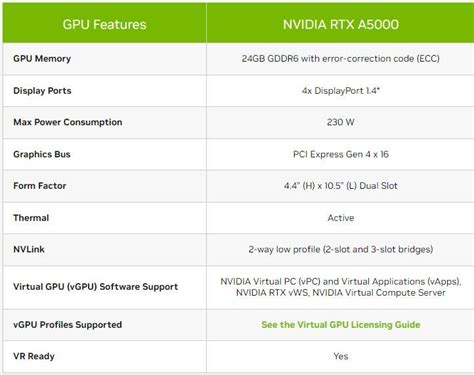Click the Graphics Bus row label
This screenshot has width=474, height=375.
pyautogui.click(x=42, y=154)
